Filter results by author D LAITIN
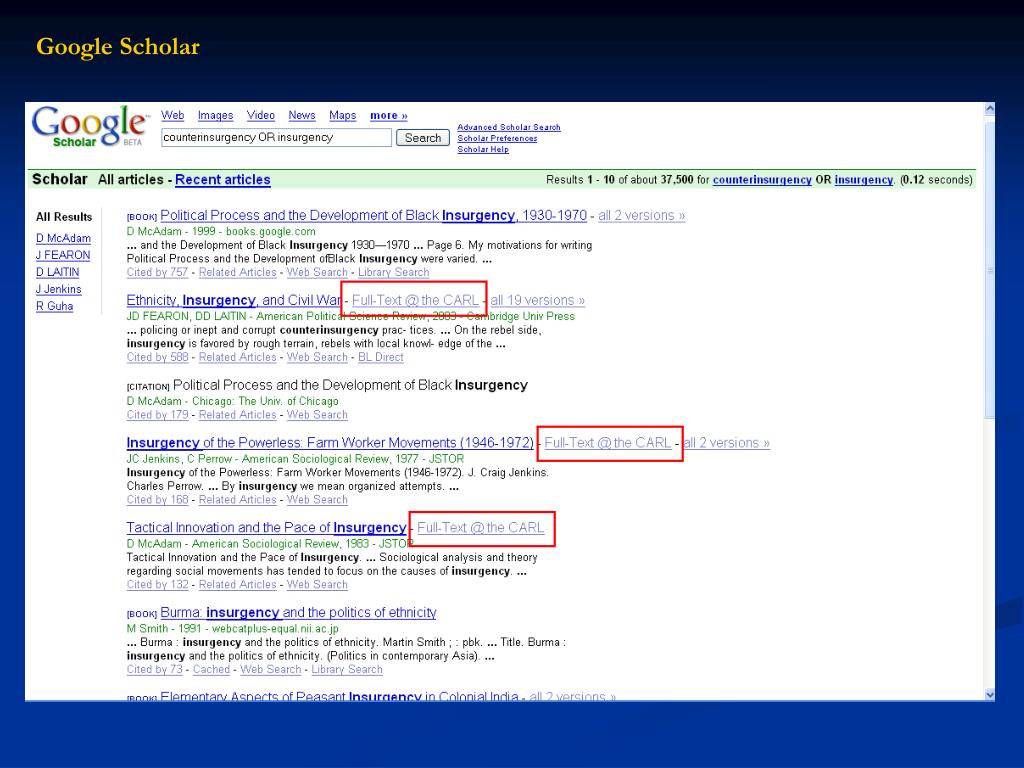The width and height of the screenshot is (1024, 768). click(57, 272)
